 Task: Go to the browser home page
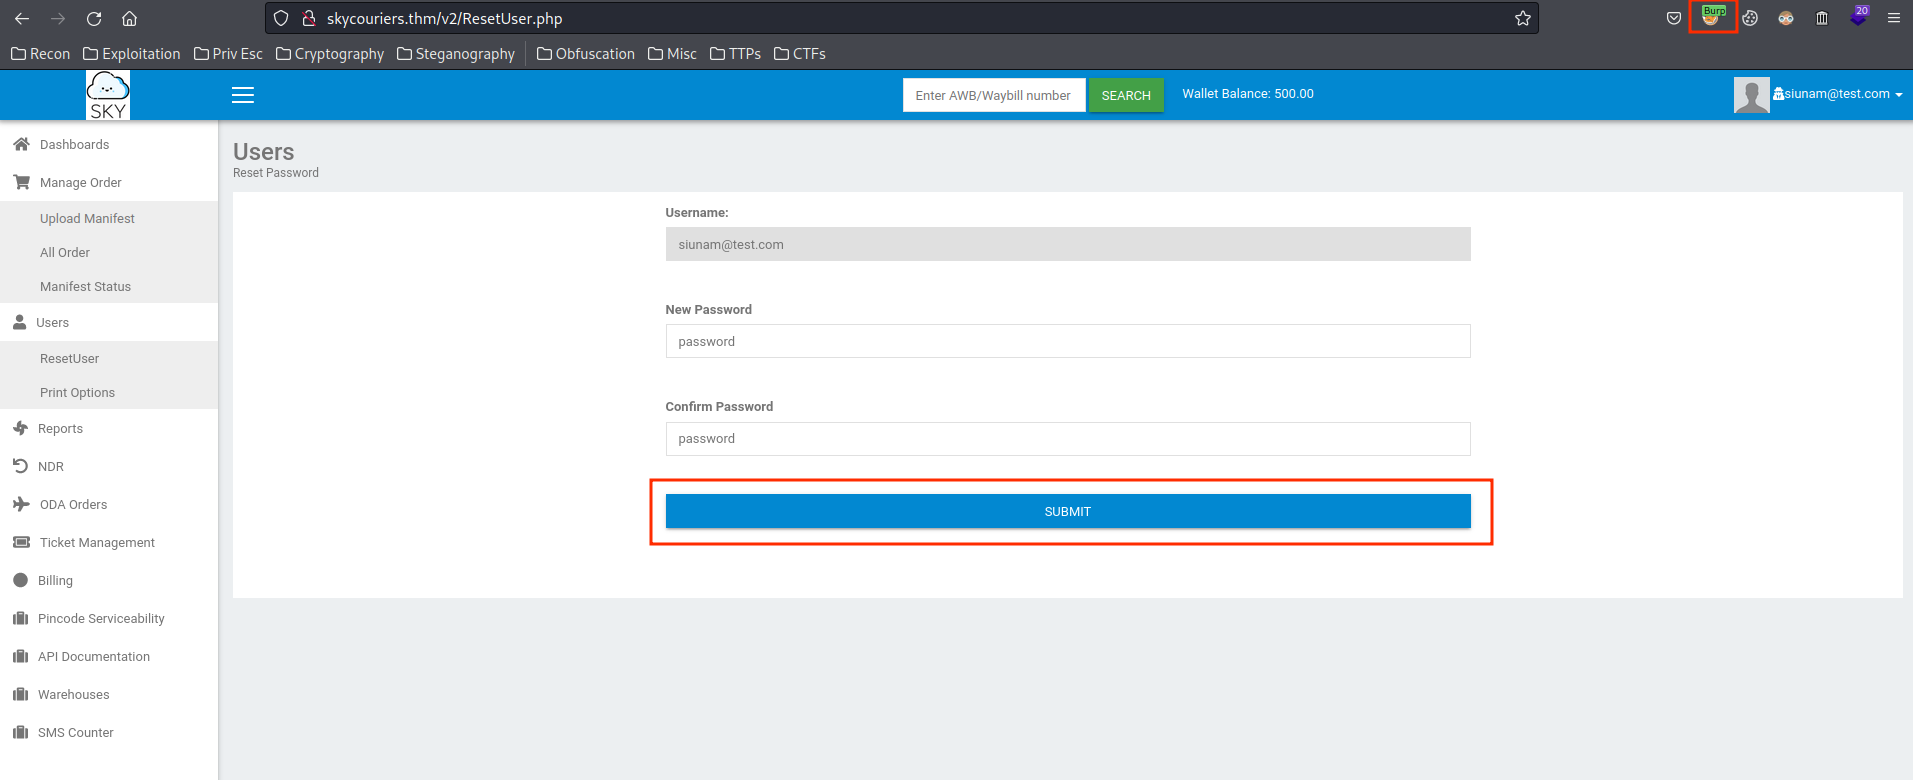tap(129, 18)
